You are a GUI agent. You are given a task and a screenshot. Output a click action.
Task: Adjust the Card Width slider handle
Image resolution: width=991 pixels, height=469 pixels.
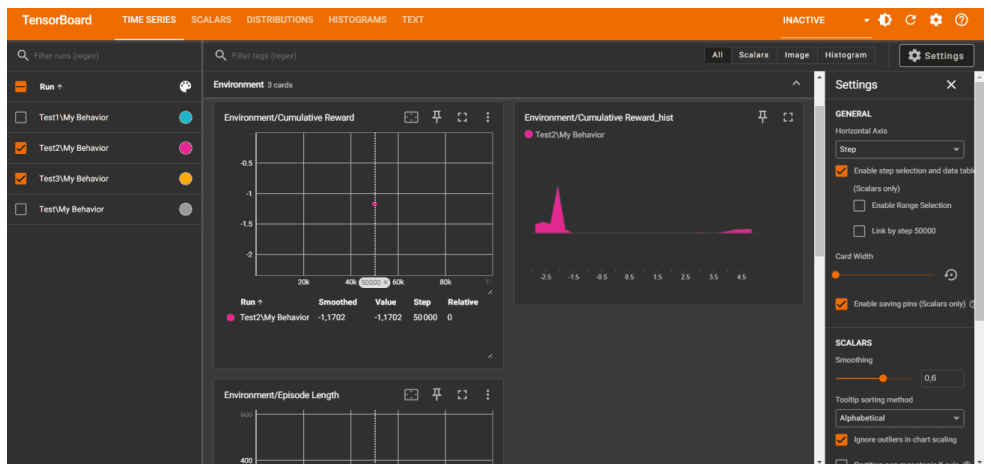coord(836,275)
